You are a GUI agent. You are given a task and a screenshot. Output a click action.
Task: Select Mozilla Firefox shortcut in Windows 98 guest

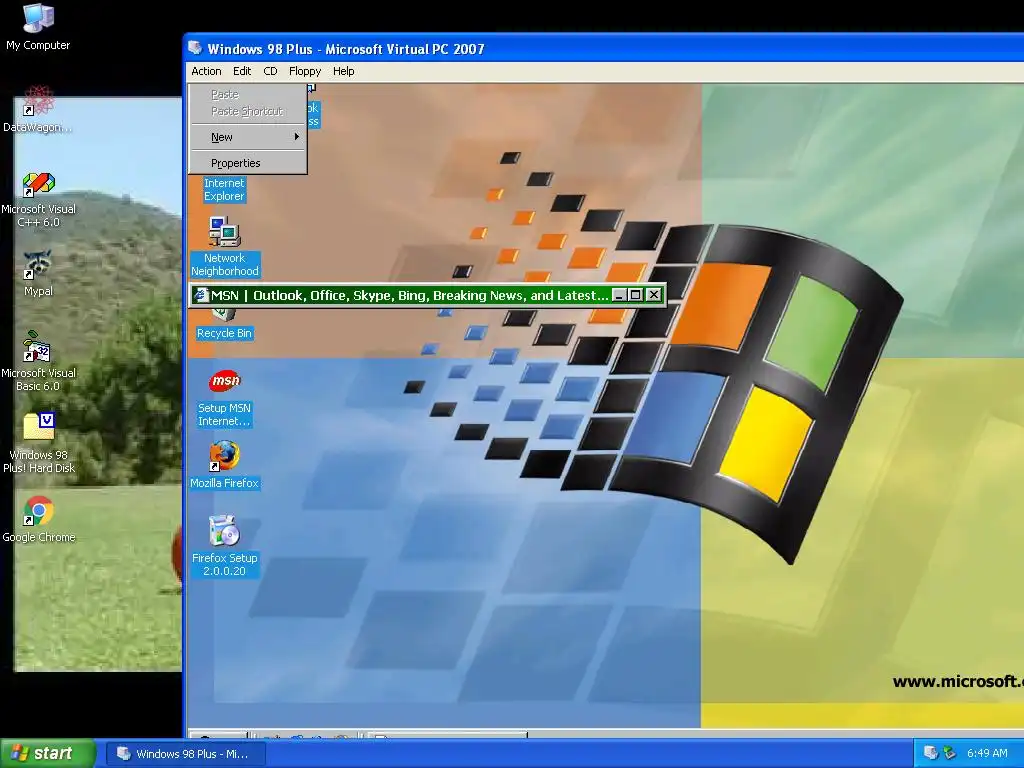[225, 465]
